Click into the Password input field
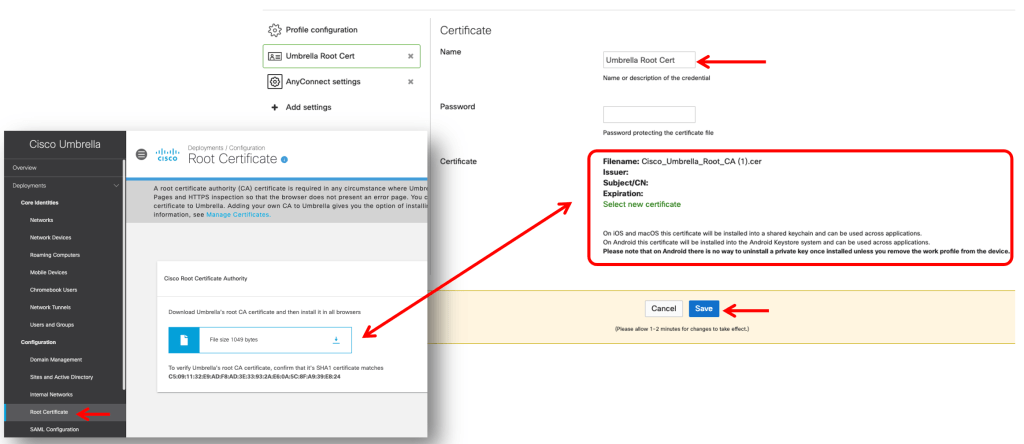 [649, 114]
